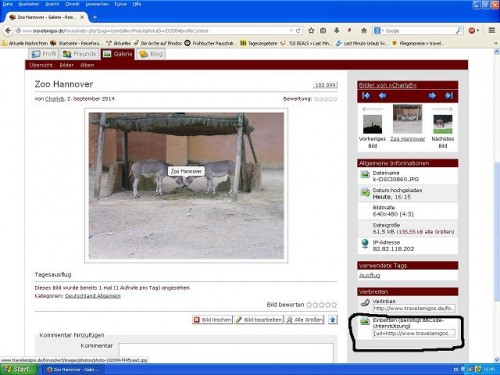Screen dimensions: 500x375
Task: Rate image via Bild bewerten stars
Action: click(x=321, y=305)
